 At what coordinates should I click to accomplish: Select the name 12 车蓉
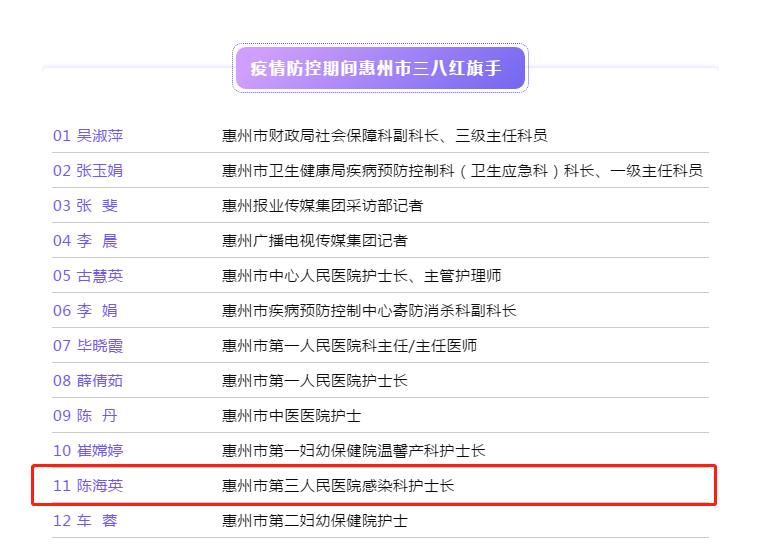tap(85, 521)
